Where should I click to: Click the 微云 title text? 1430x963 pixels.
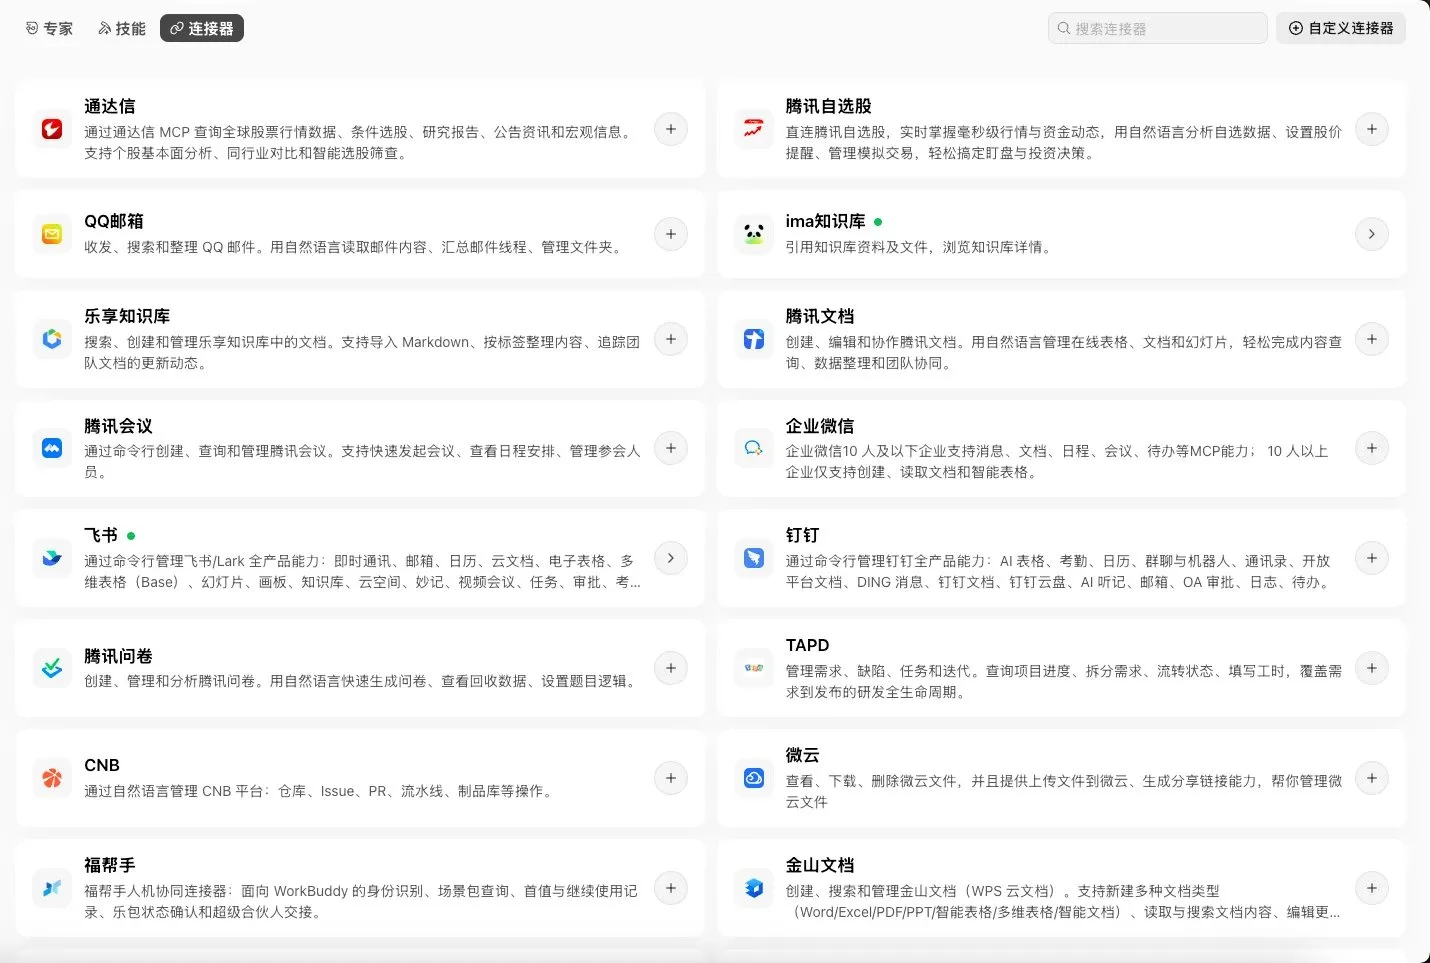pos(802,755)
